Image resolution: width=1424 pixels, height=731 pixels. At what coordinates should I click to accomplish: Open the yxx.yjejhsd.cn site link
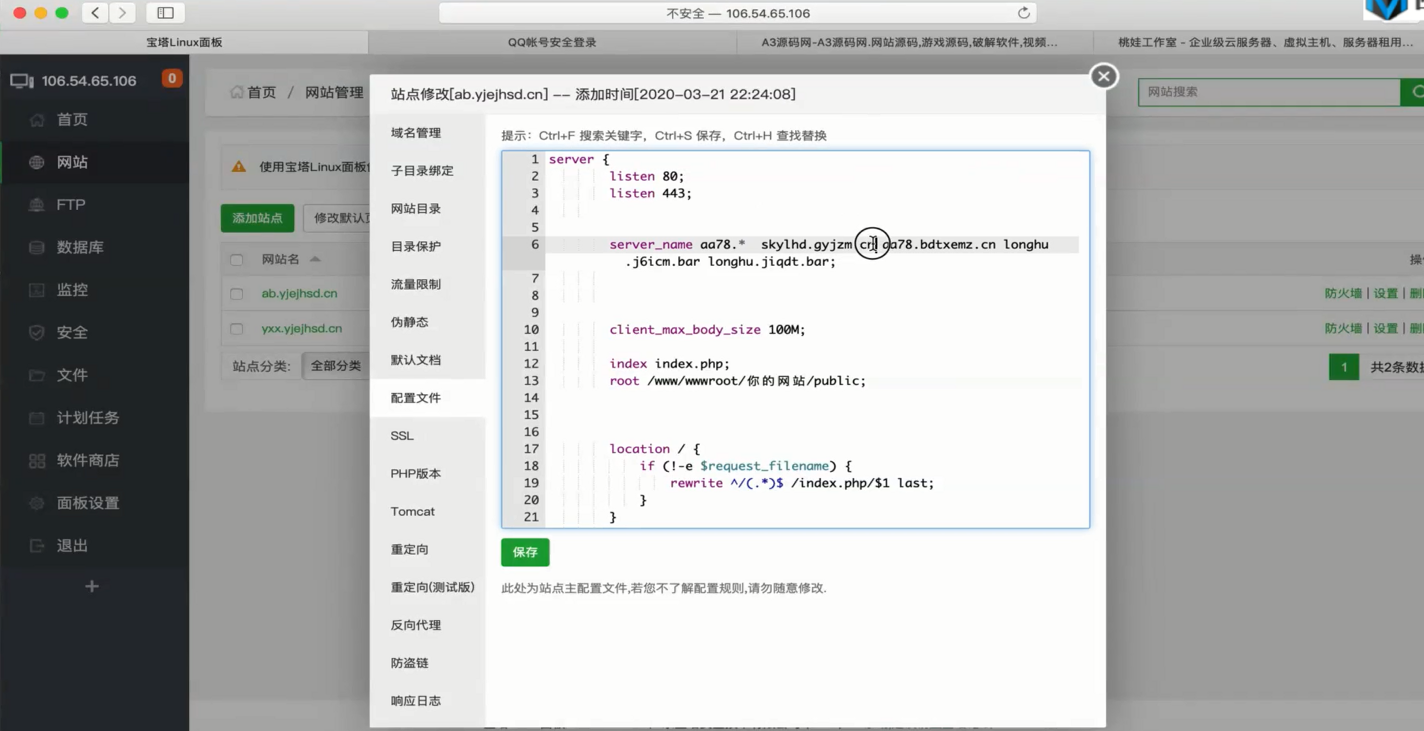pyautogui.click(x=302, y=329)
